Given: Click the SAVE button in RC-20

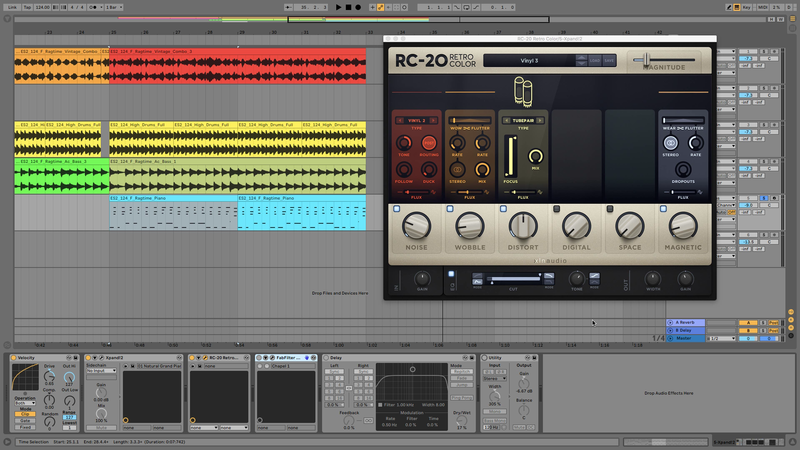Looking at the screenshot, I should click(609, 61).
